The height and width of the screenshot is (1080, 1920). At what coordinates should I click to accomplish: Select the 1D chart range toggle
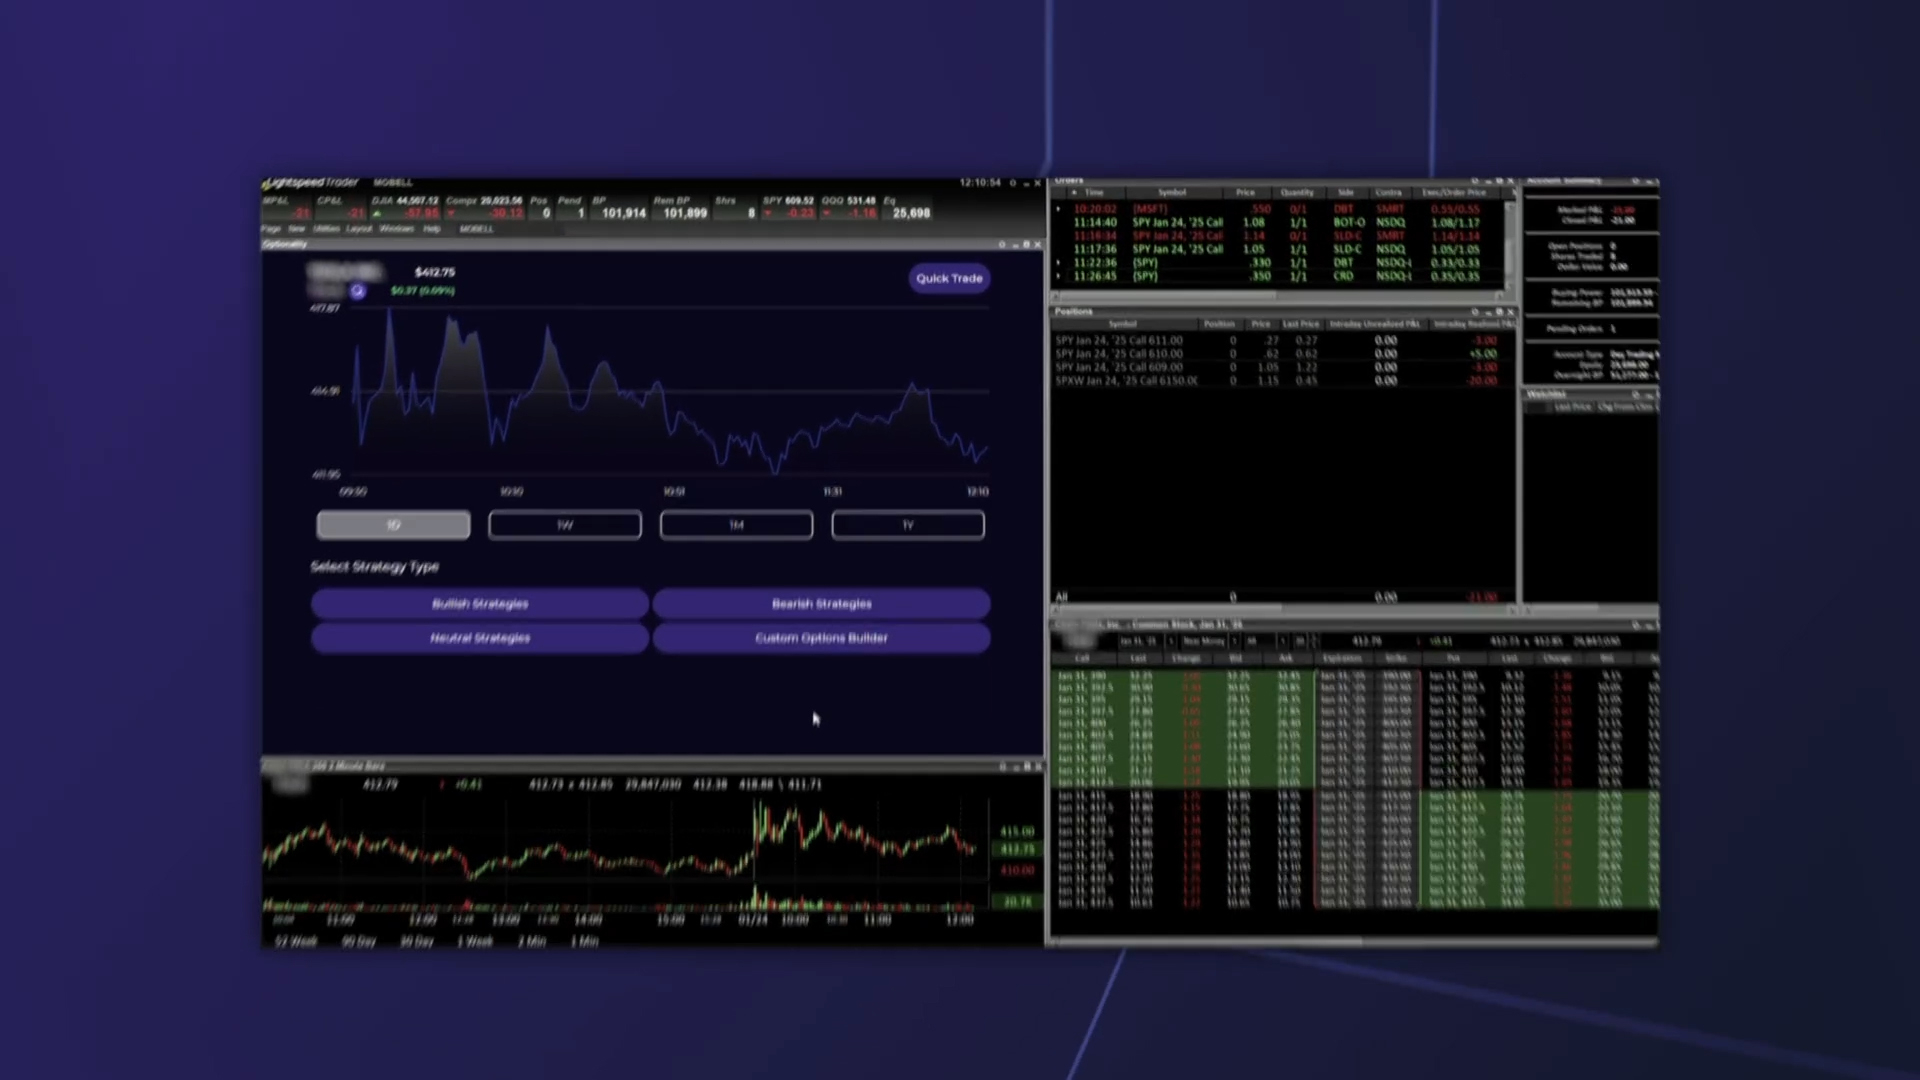click(x=393, y=525)
